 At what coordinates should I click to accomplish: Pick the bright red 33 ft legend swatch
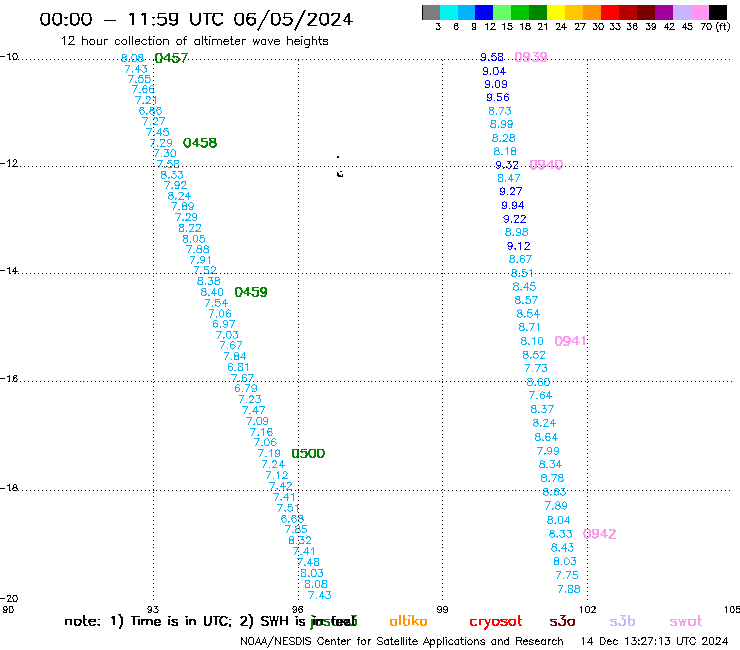pos(609,12)
